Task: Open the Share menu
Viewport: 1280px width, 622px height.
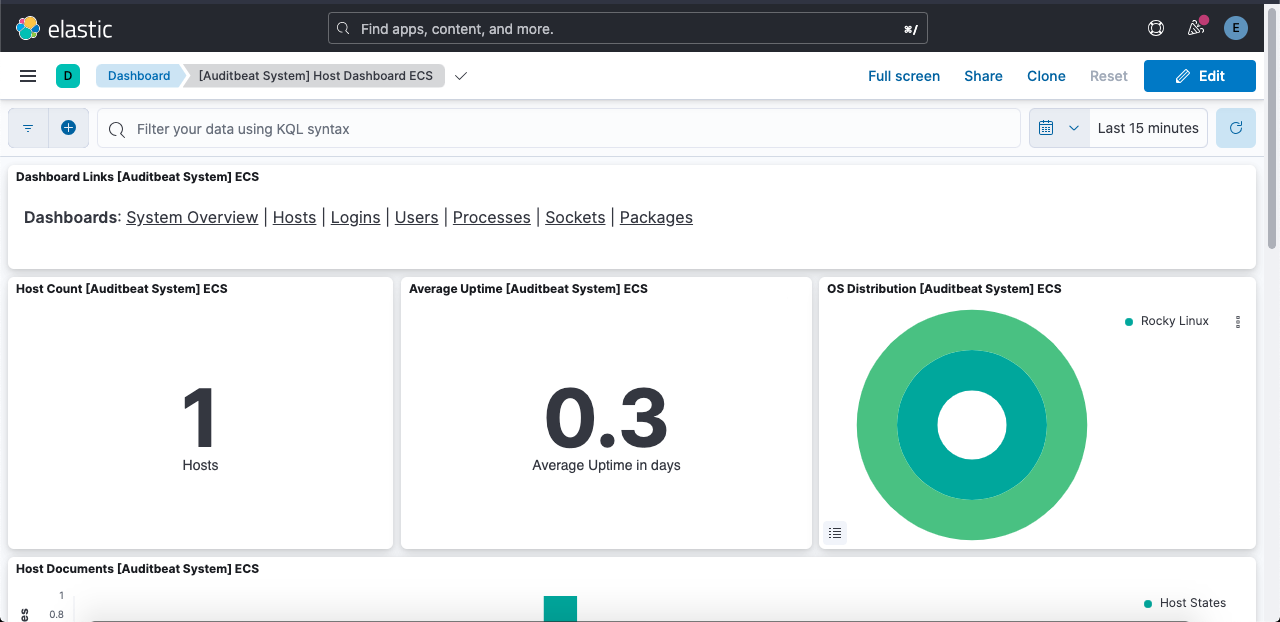Action: tap(983, 76)
